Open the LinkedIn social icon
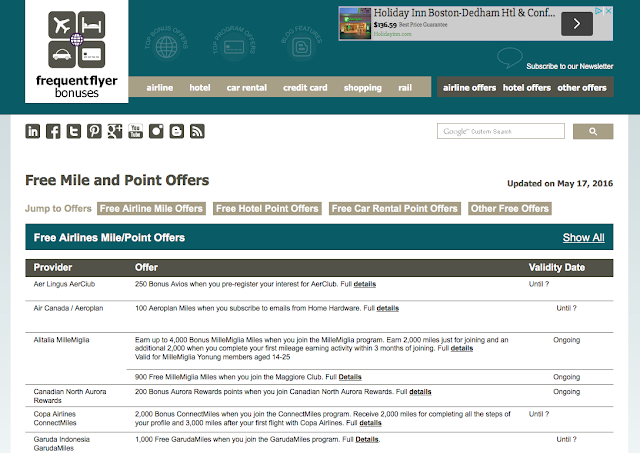The image size is (640, 453). (33, 131)
